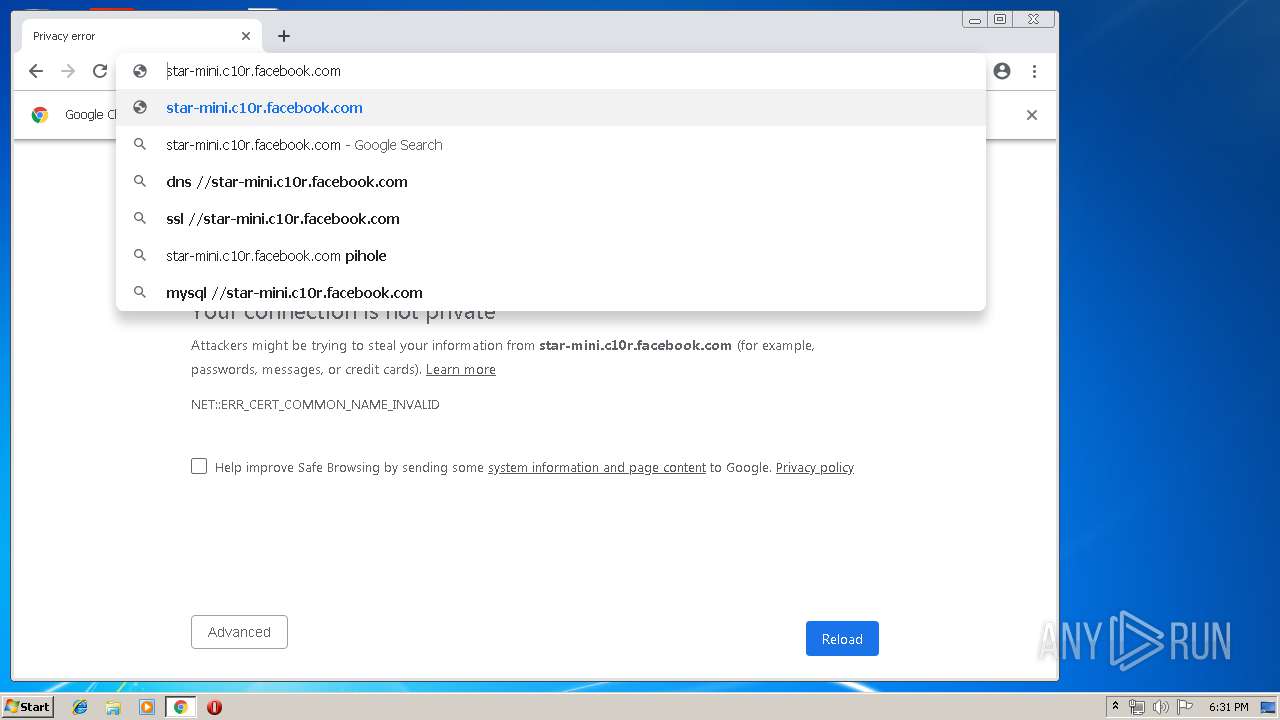Click the Google Chrome logo in infobar

[40, 115]
